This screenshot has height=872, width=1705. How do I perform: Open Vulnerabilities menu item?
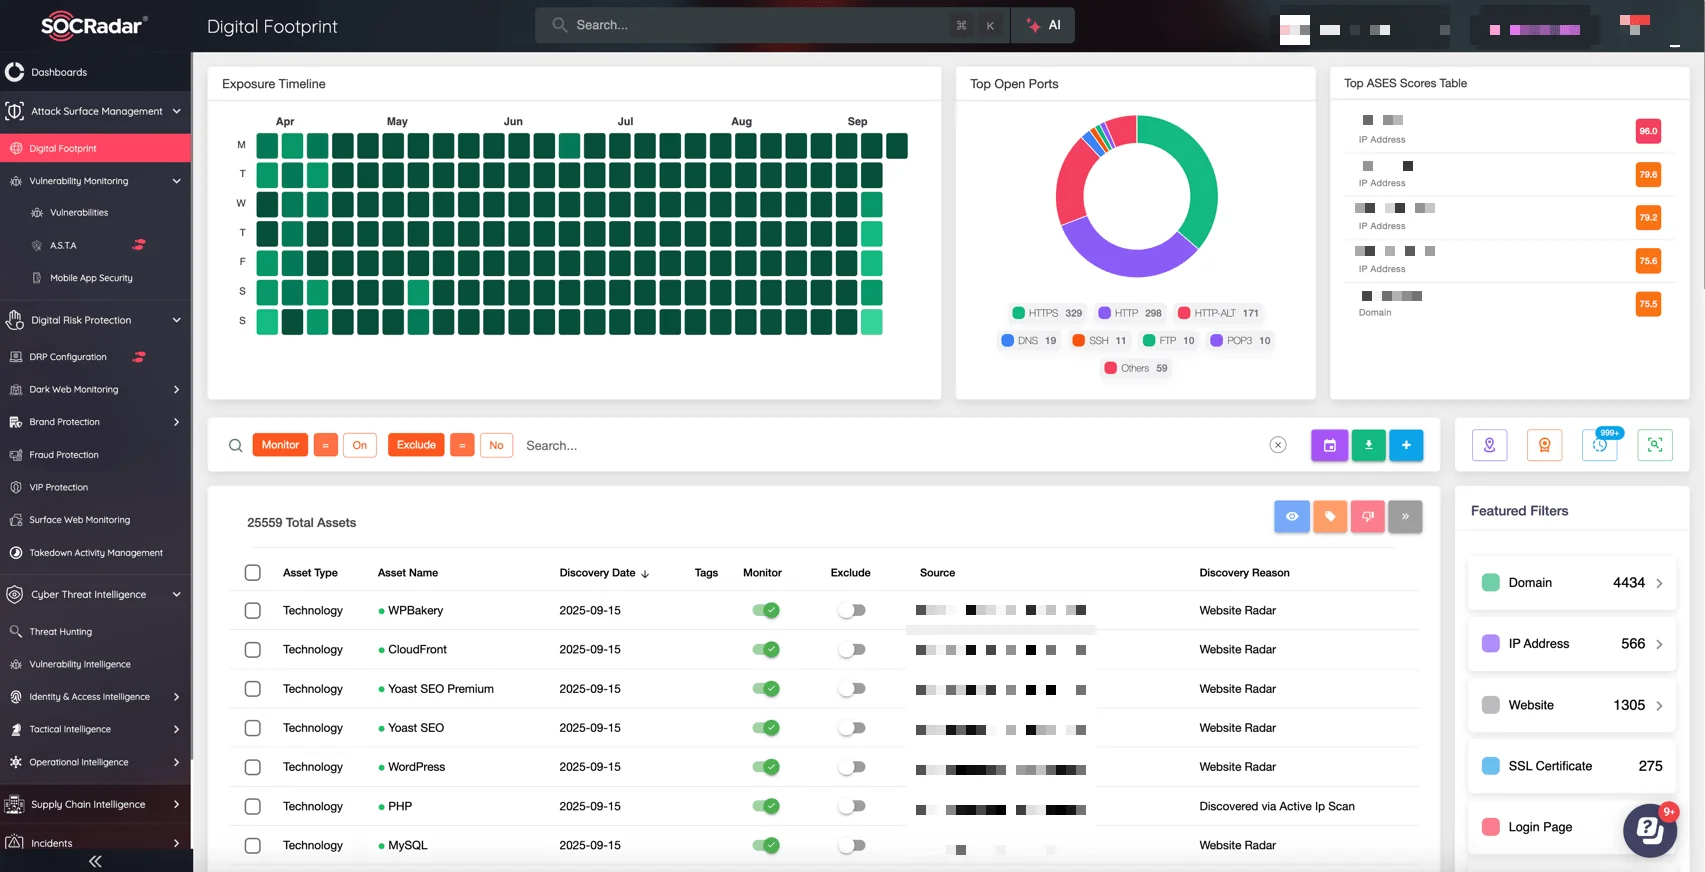pos(79,213)
